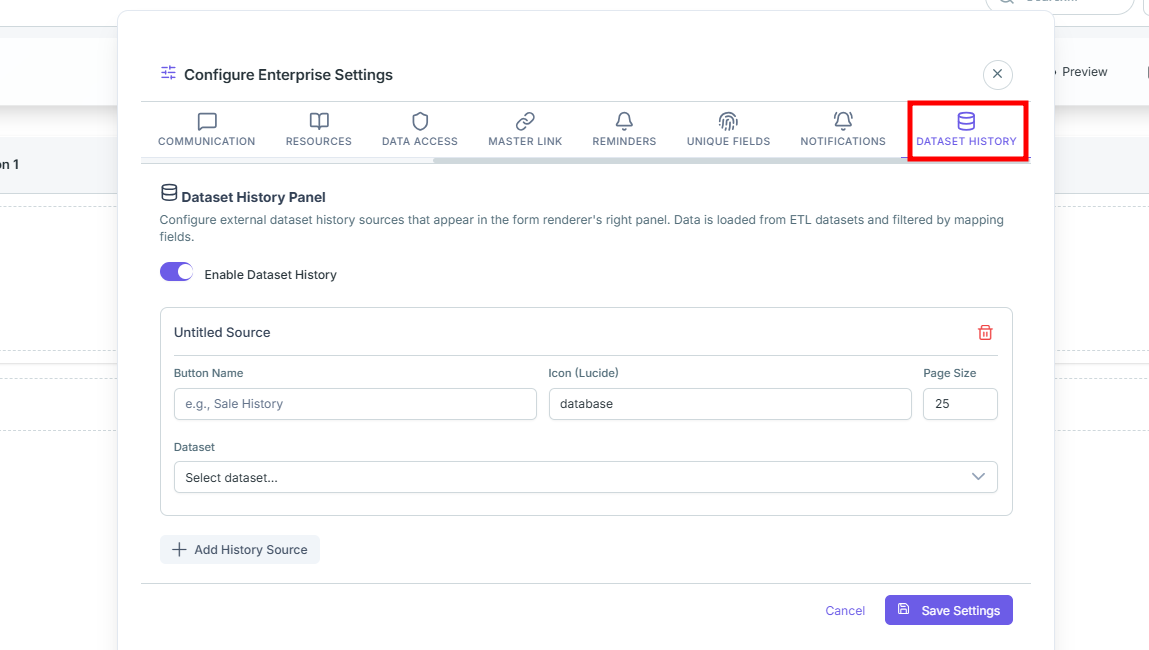Screen dimensions: 1149x650
Task: Click the Reminders bell icon
Action: point(624,121)
